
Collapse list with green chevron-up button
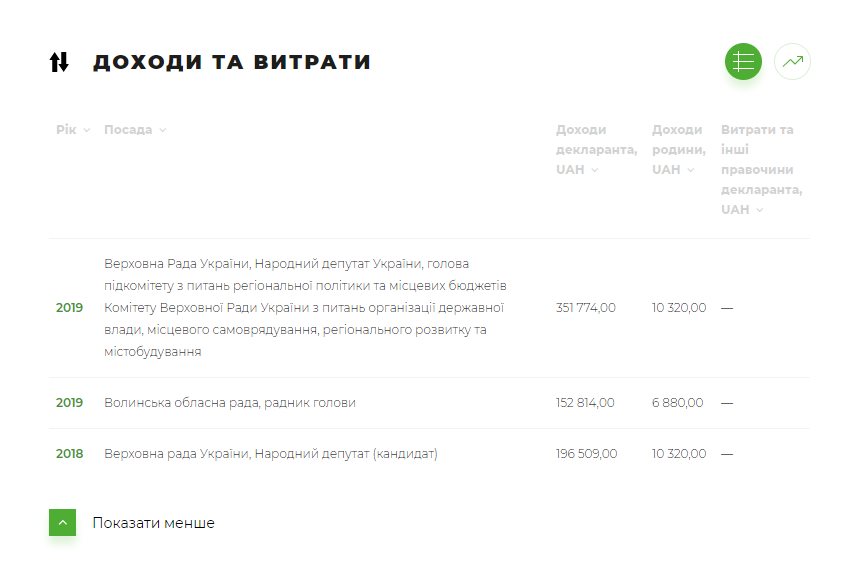click(x=62, y=522)
